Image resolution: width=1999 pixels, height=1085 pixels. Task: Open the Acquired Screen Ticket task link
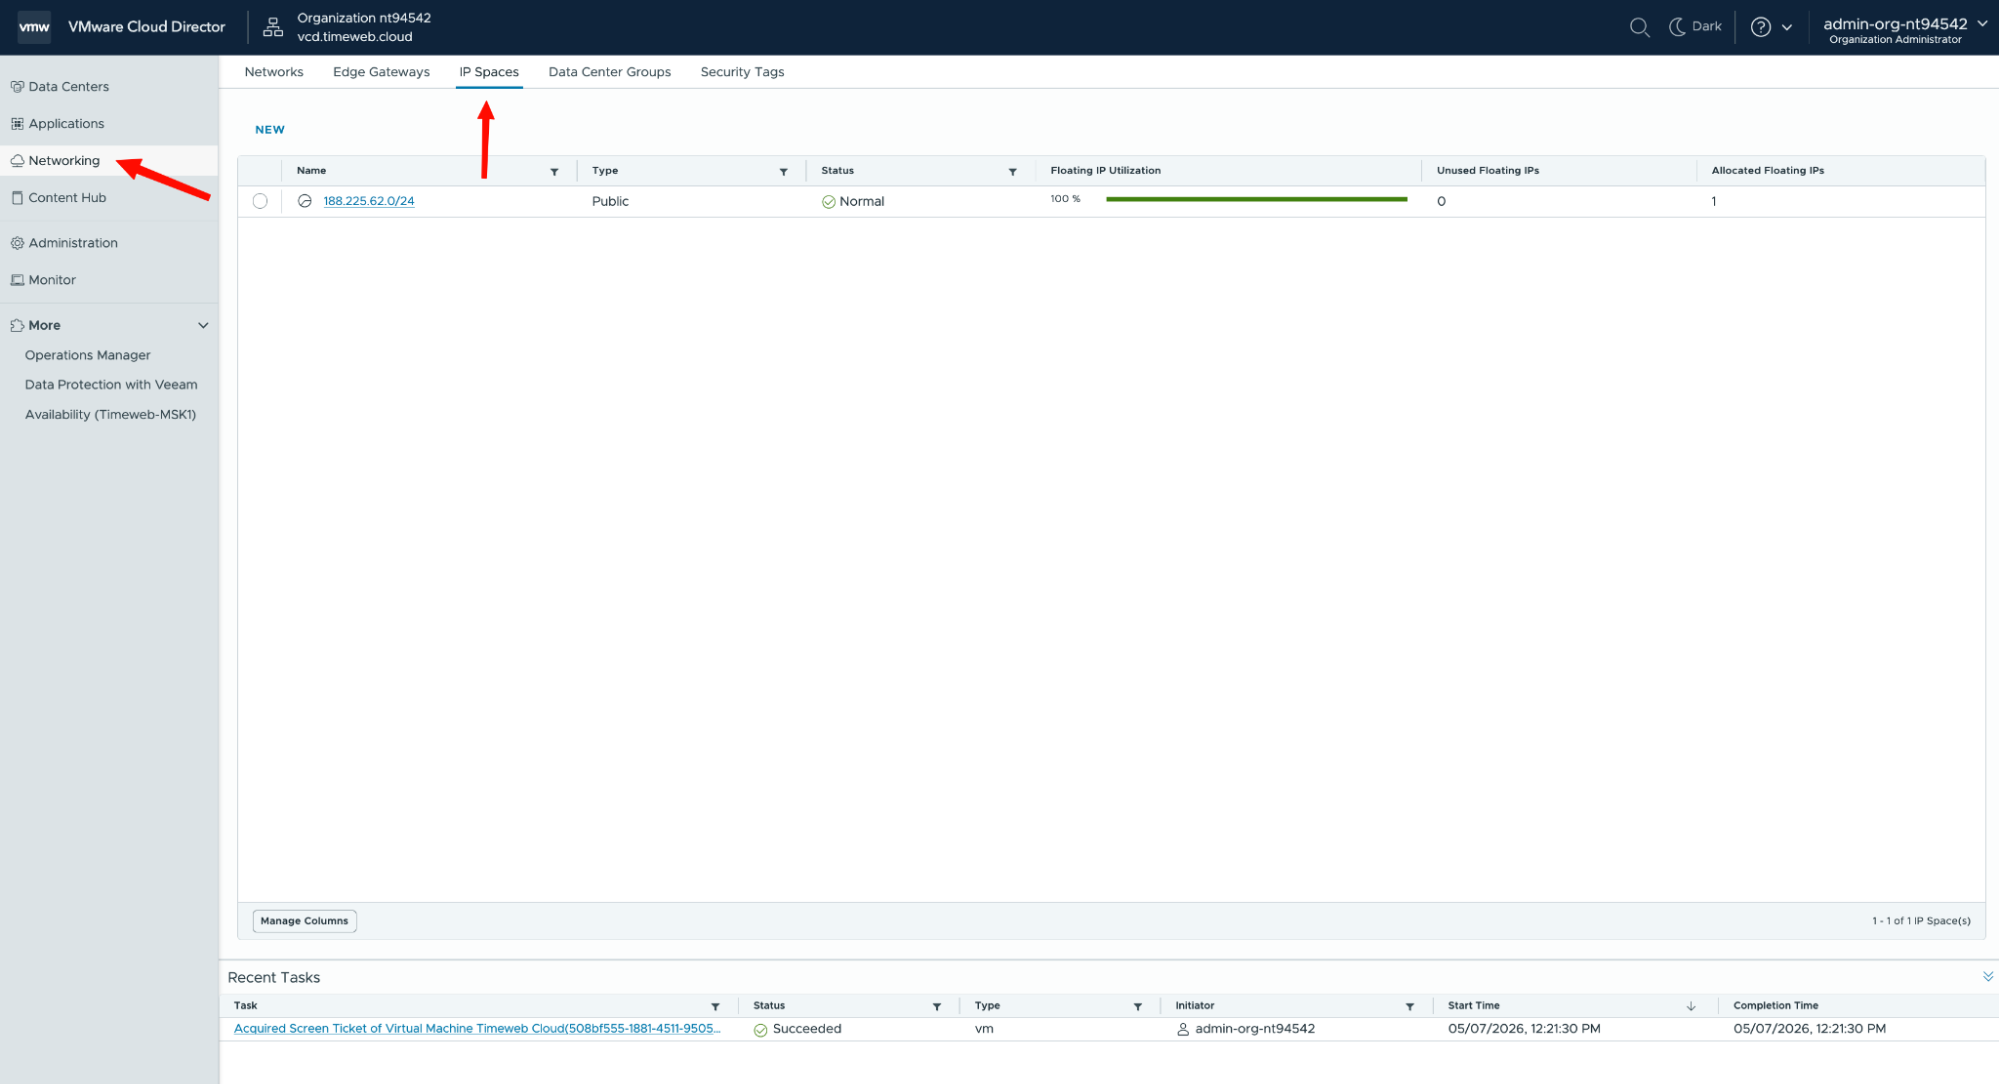click(477, 1029)
